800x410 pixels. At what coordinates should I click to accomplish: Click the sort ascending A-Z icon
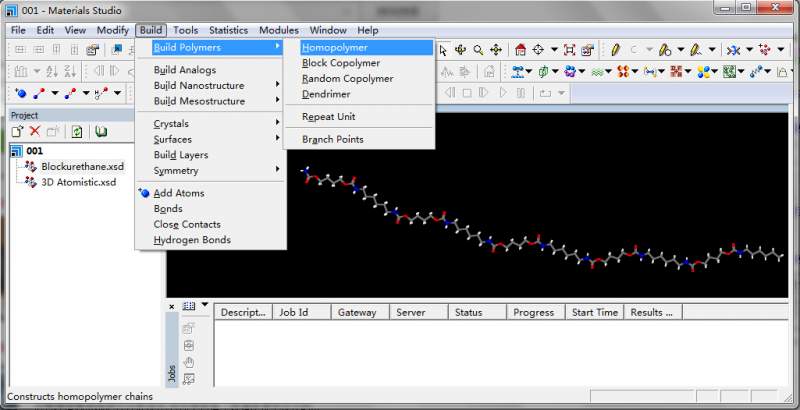pos(52,72)
